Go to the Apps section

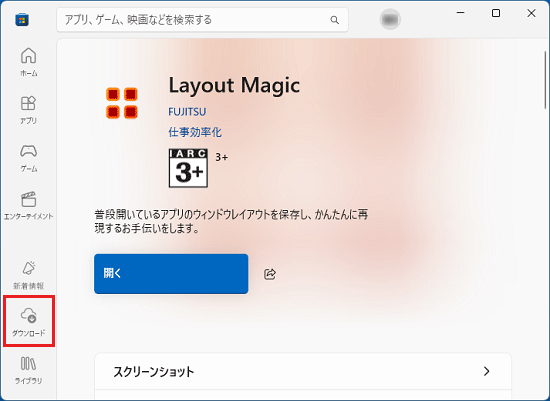click(x=28, y=110)
